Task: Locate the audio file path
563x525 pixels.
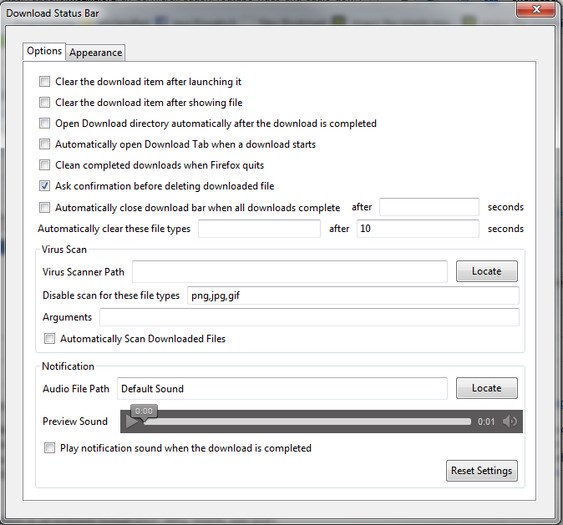Action: (x=487, y=388)
